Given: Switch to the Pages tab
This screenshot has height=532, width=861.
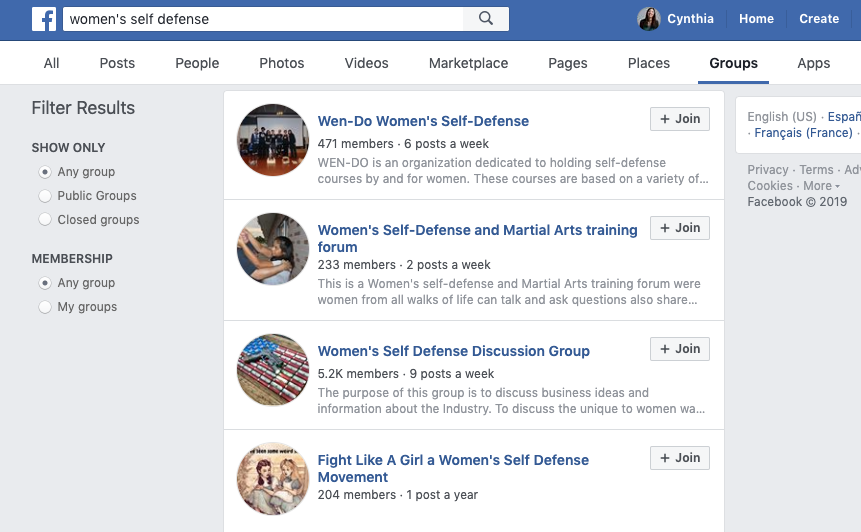Looking at the screenshot, I should 568,63.
